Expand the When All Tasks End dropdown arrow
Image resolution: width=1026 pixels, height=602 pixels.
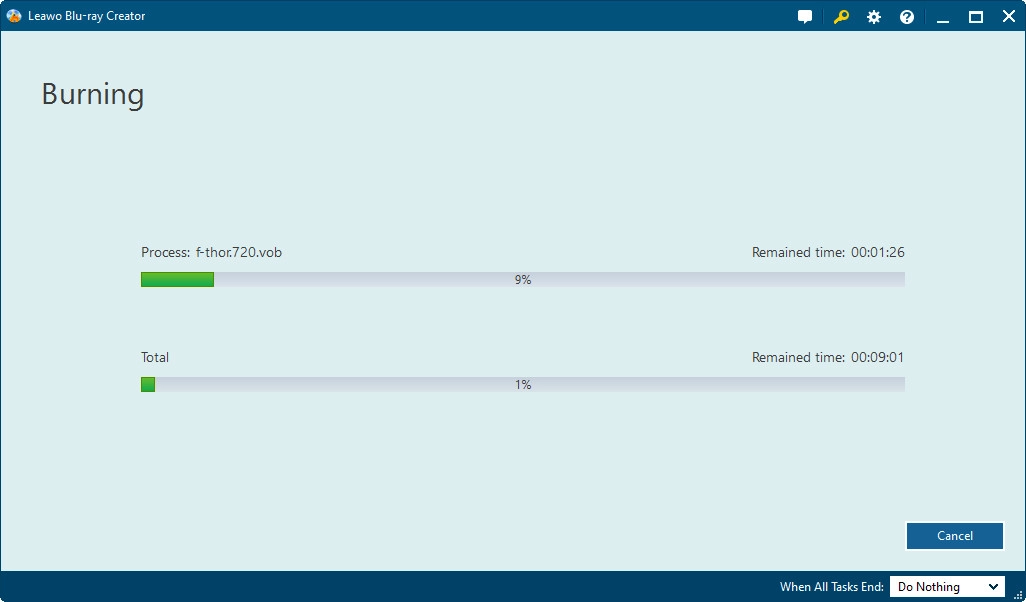[993, 587]
